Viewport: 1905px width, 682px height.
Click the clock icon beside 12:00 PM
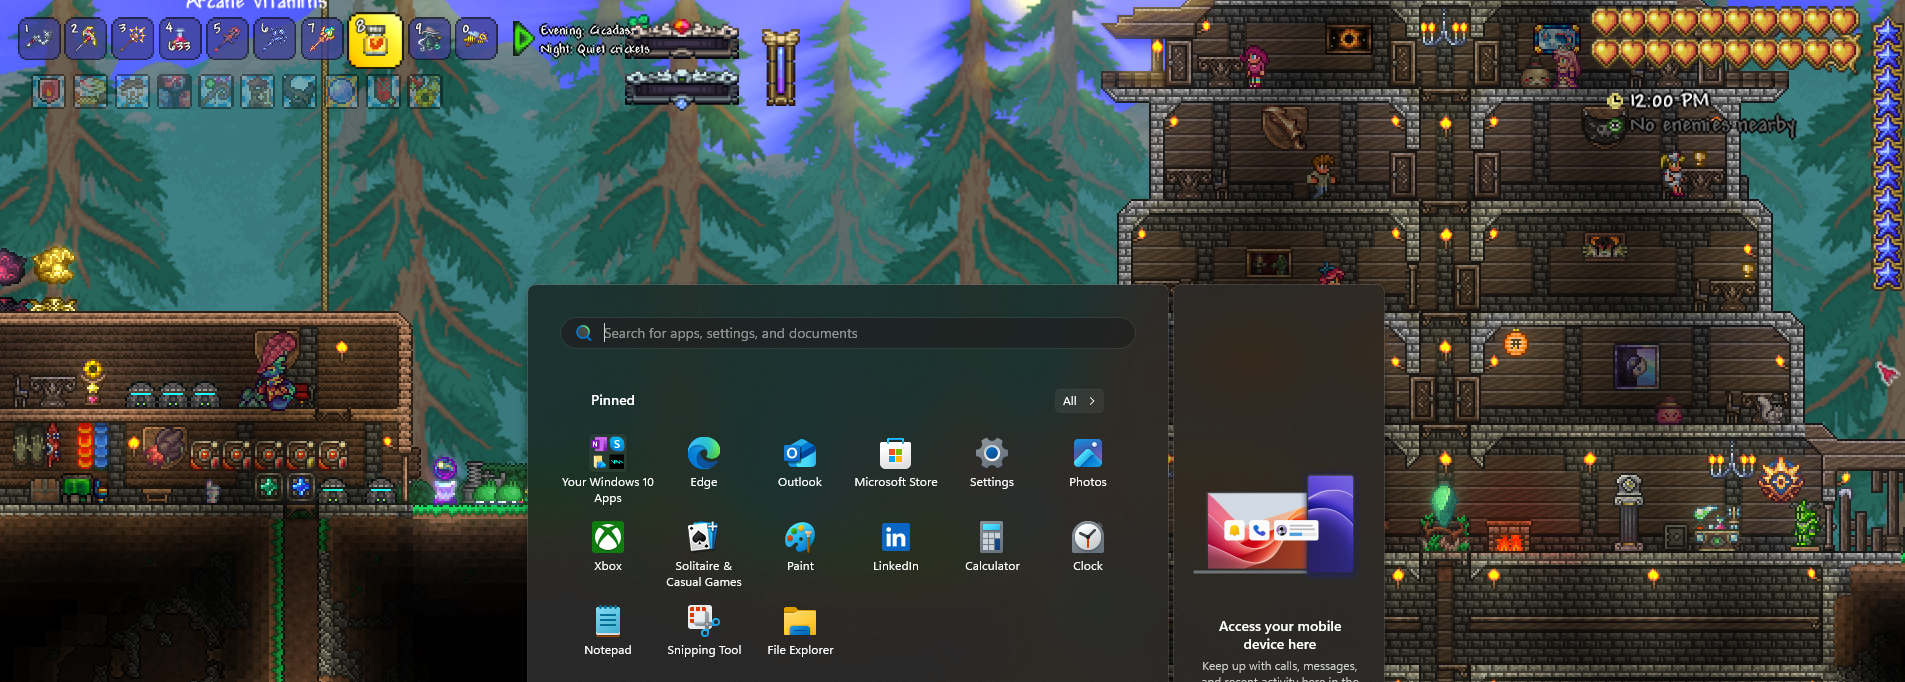pyautogui.click(x=1614, y=101)
